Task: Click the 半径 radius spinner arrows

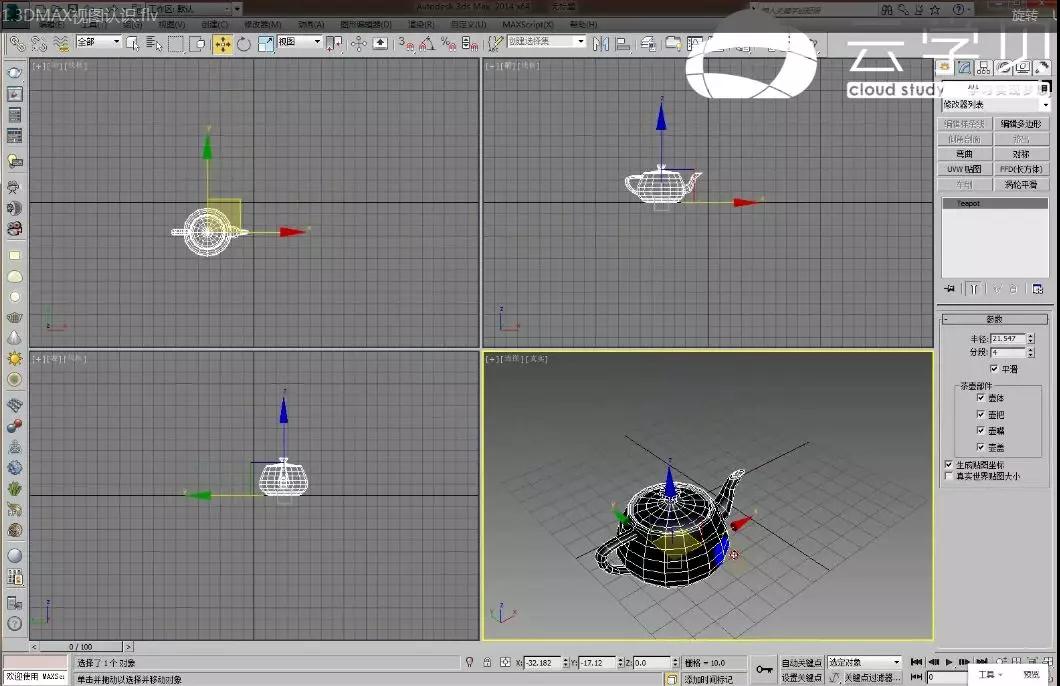Action: point(1030,339)
